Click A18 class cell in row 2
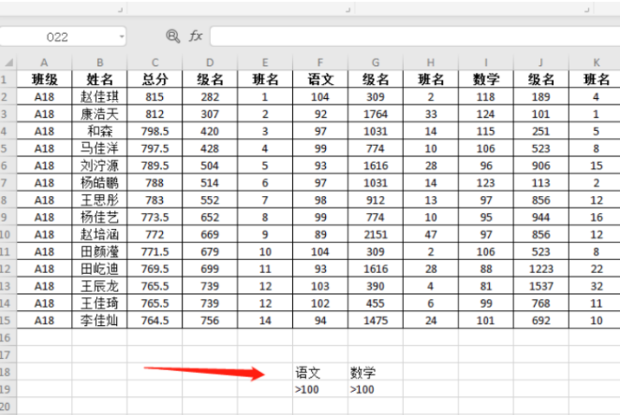This screenshot has height=415, width=620. pyautogui.click(x=44, y=97)
